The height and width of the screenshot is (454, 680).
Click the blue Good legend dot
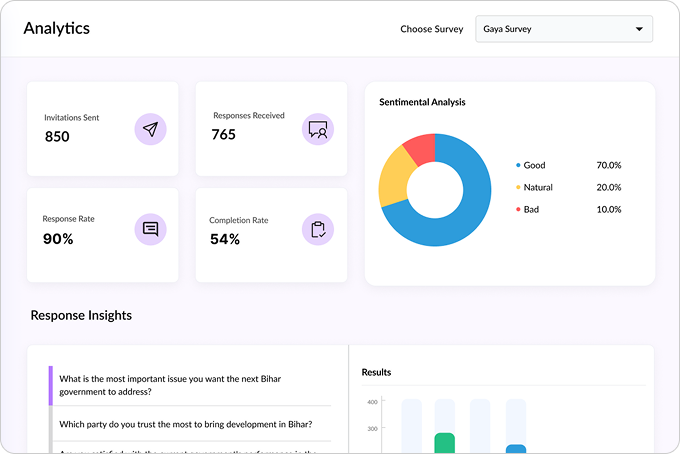518,165
